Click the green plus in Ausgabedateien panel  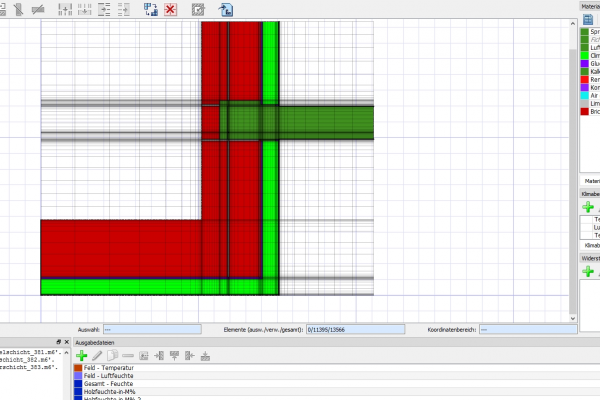(x=82, y=355)
